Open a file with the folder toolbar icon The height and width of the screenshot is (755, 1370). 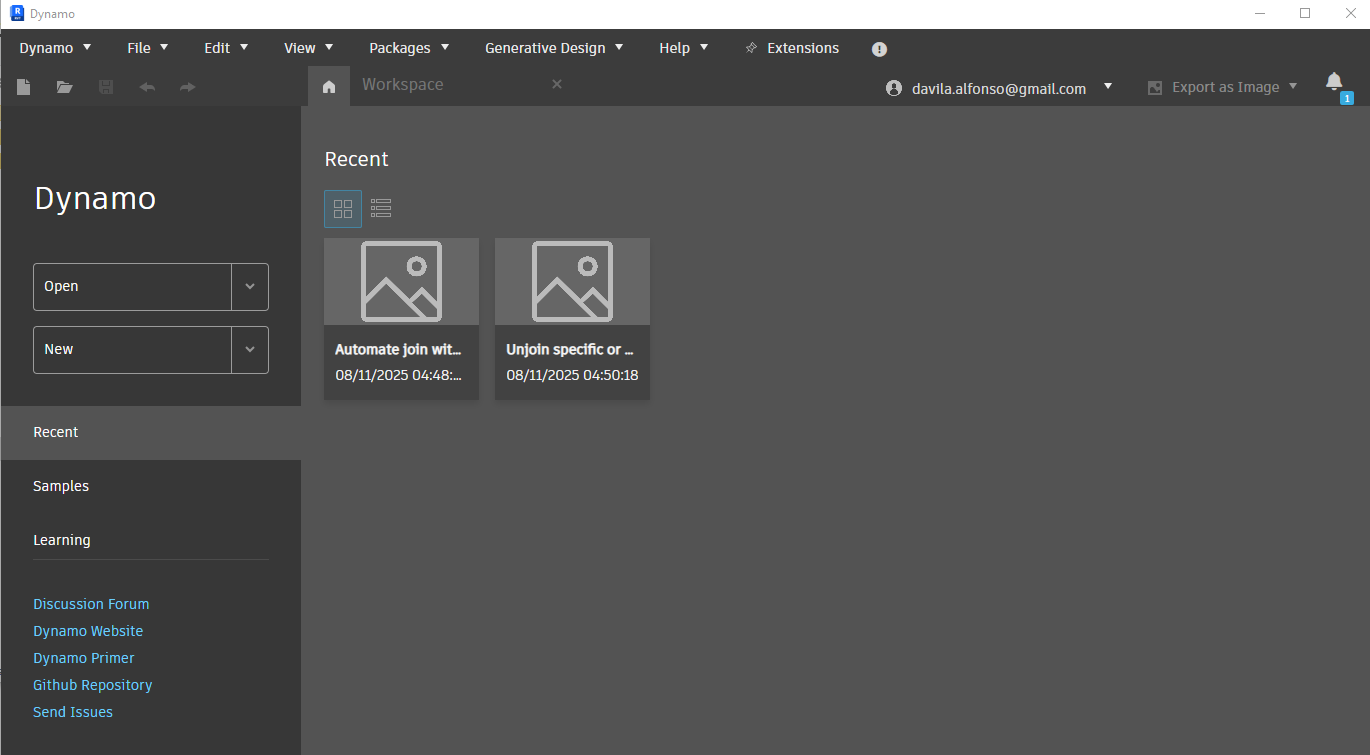point(64,87)
